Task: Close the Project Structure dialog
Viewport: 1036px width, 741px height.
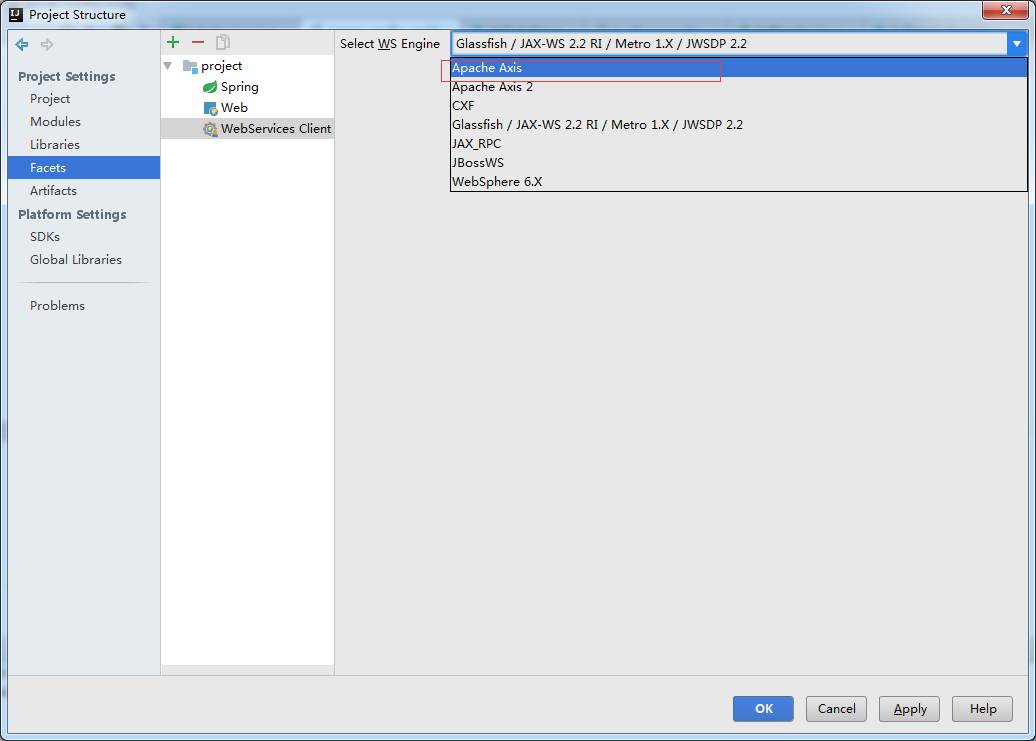Action: click(x=1006, y=10)
